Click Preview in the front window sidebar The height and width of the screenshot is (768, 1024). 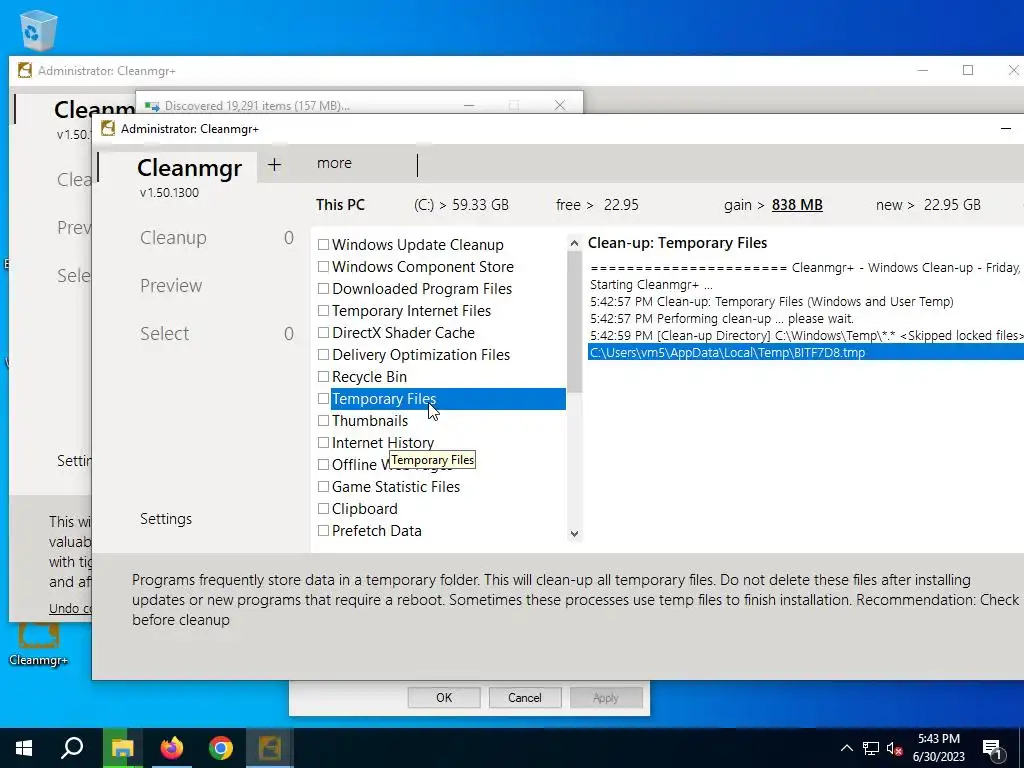tap(171, 285)
